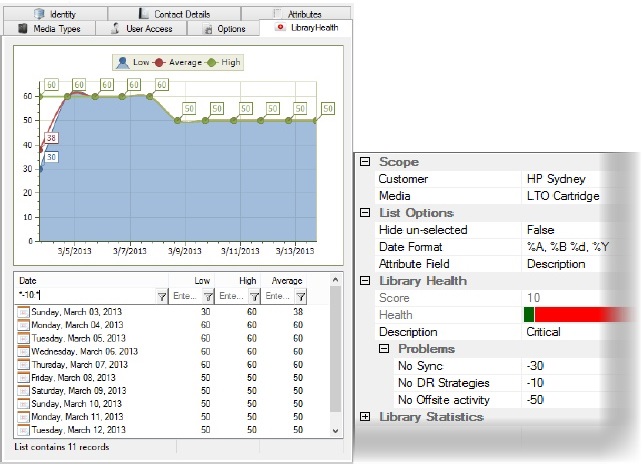Open the Contact Details tab
This screenshot has width=643, height=464.
[174, 14]
